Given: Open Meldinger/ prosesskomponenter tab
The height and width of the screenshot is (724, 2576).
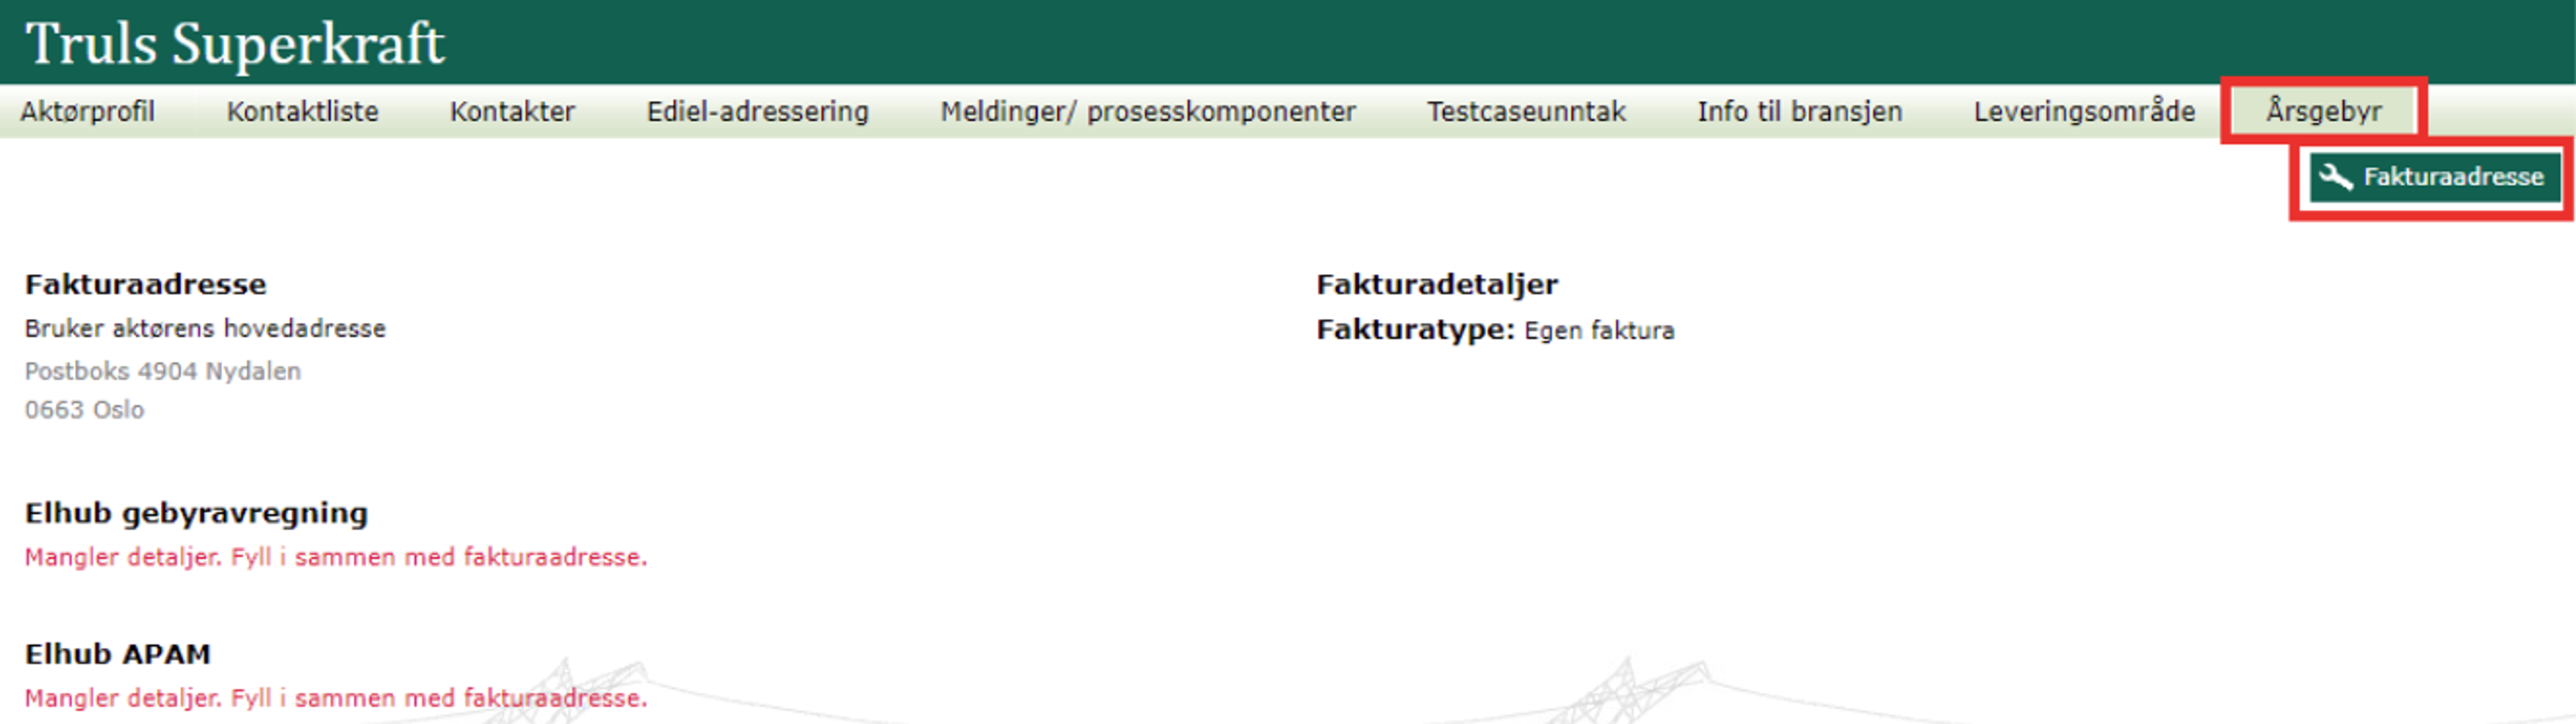Looking at the screenshot, I should (x=1147, y=111).
